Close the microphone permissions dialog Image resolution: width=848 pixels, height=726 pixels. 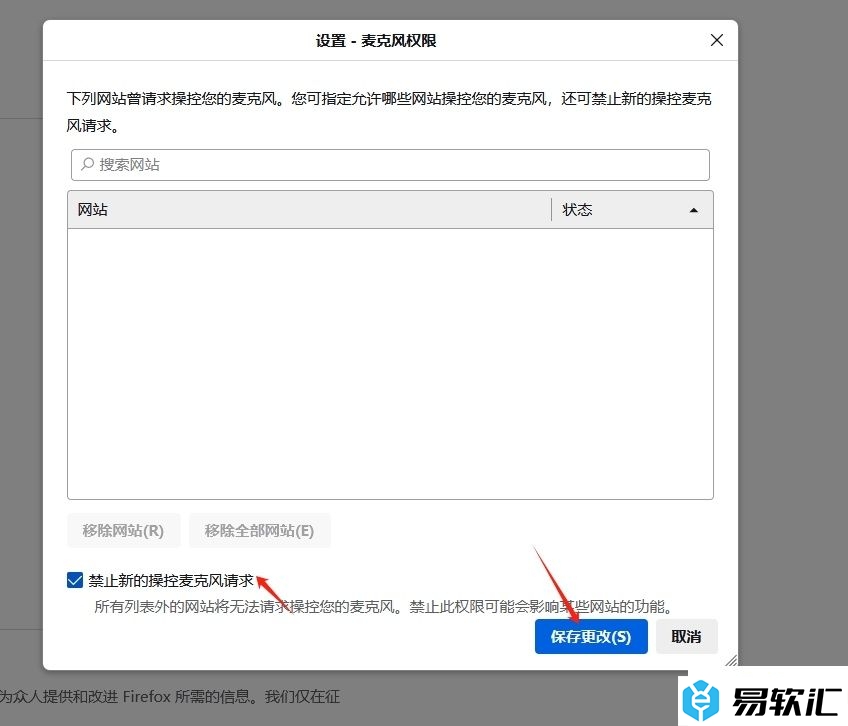(x=717, y=40)
